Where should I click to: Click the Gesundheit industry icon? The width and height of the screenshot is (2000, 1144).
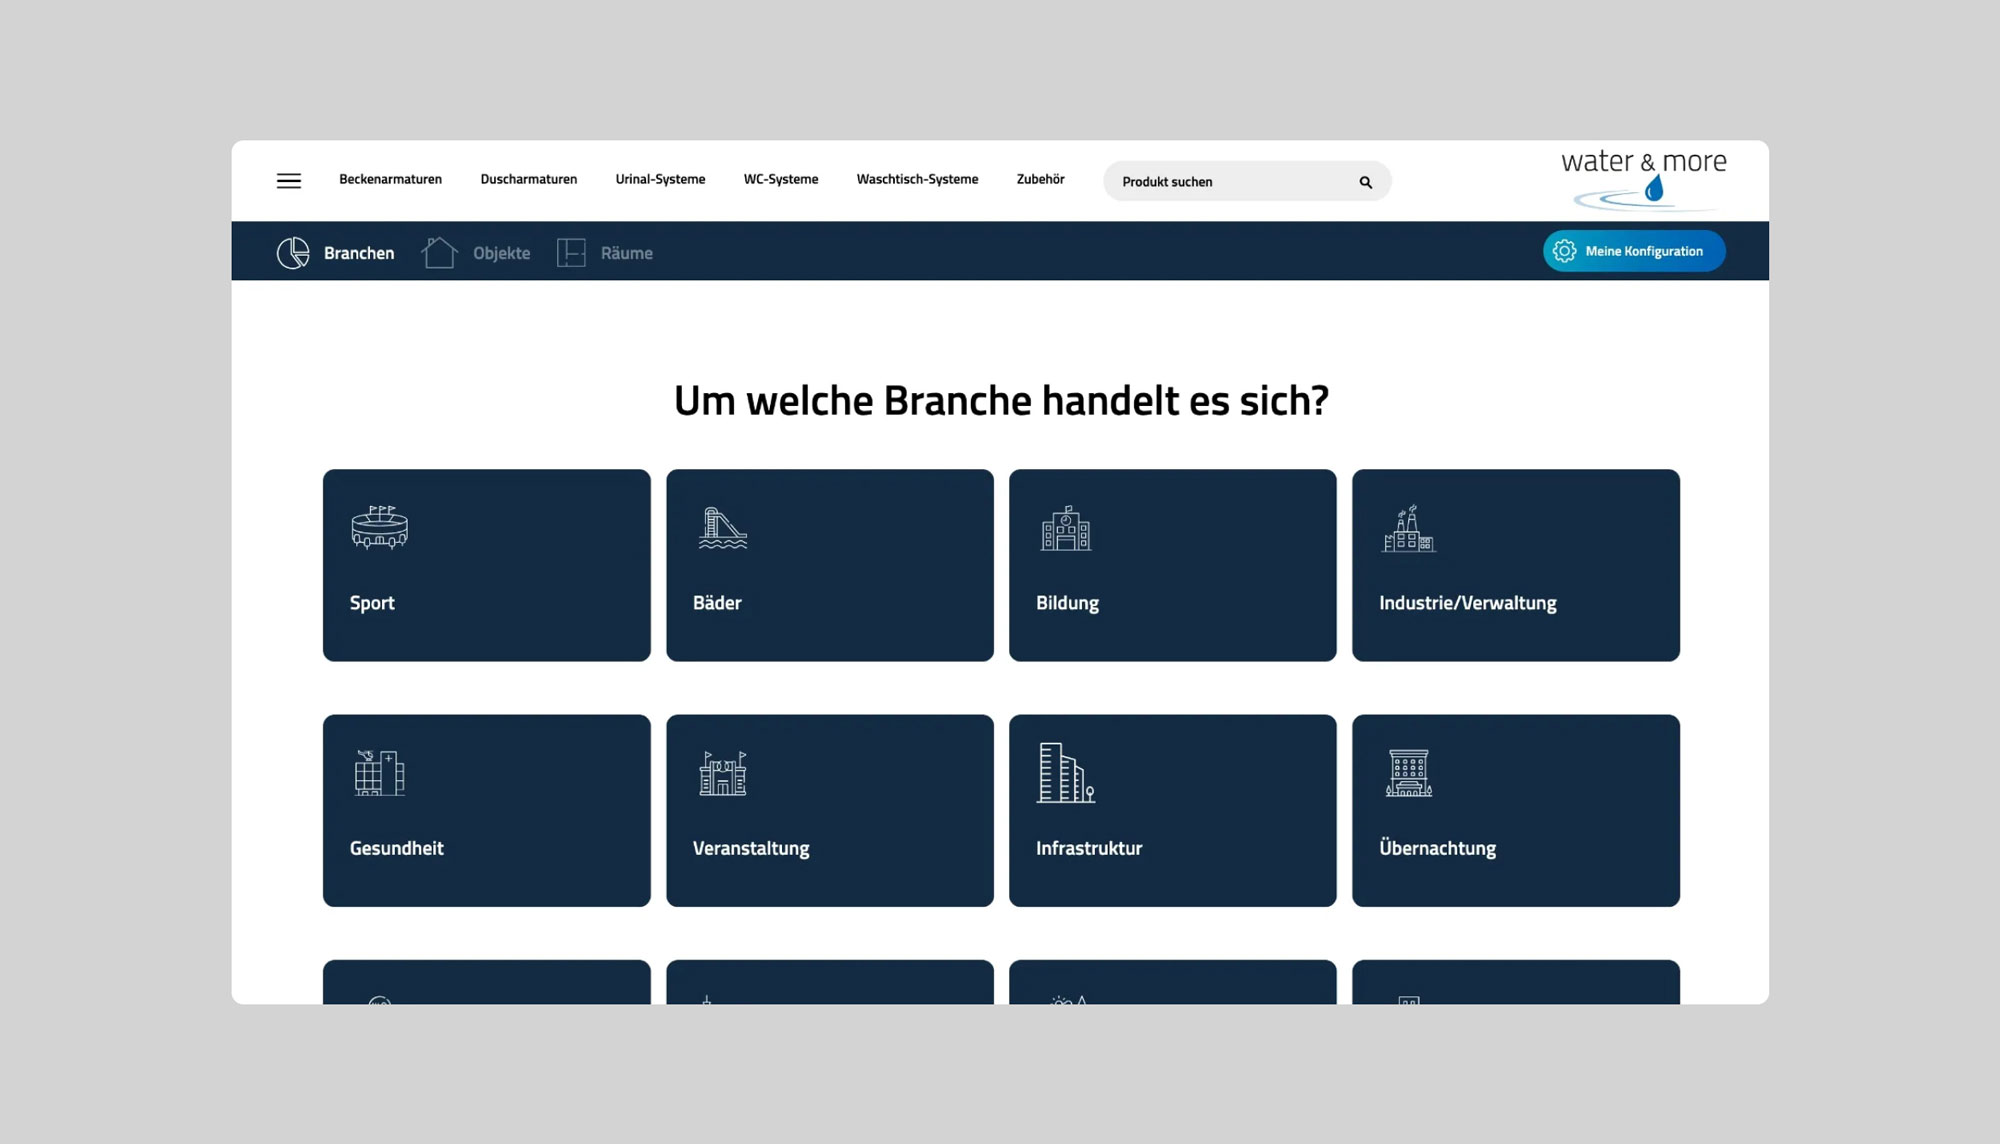tap(379, 773)
